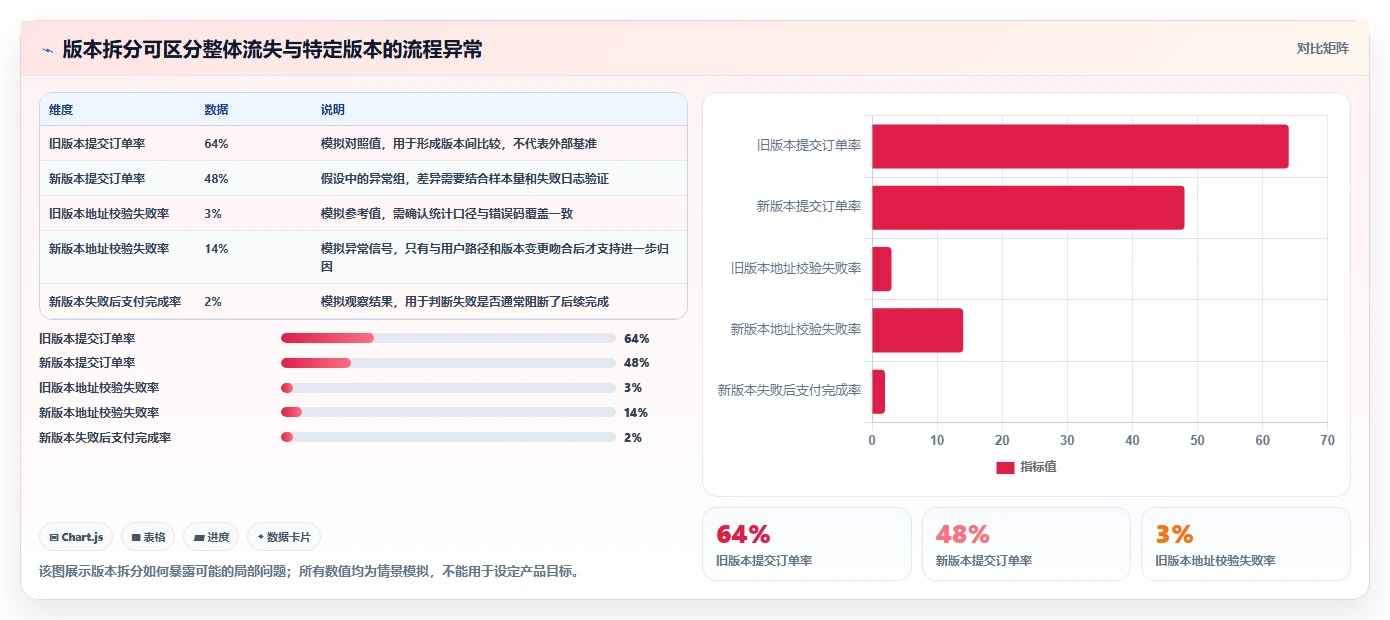Click the 数据卡片 tag chip
This screenshot has height=620, width=1390.
tap(284, 537)
